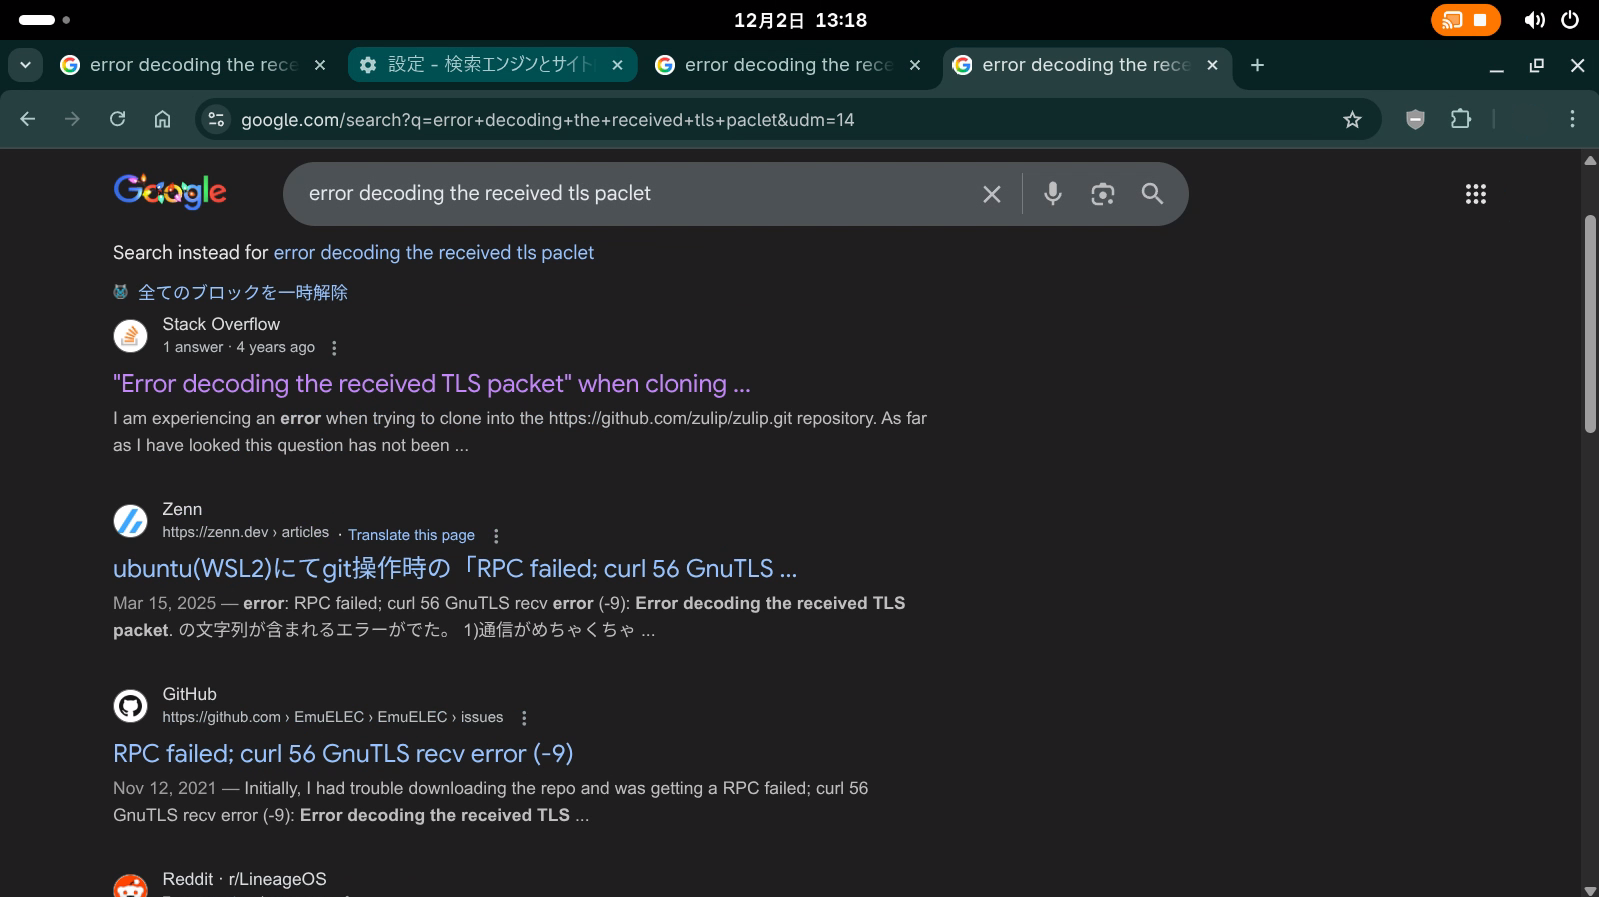Open more options for GitHub result
This screenshot has width=1599, height=897.
(524, 718)
